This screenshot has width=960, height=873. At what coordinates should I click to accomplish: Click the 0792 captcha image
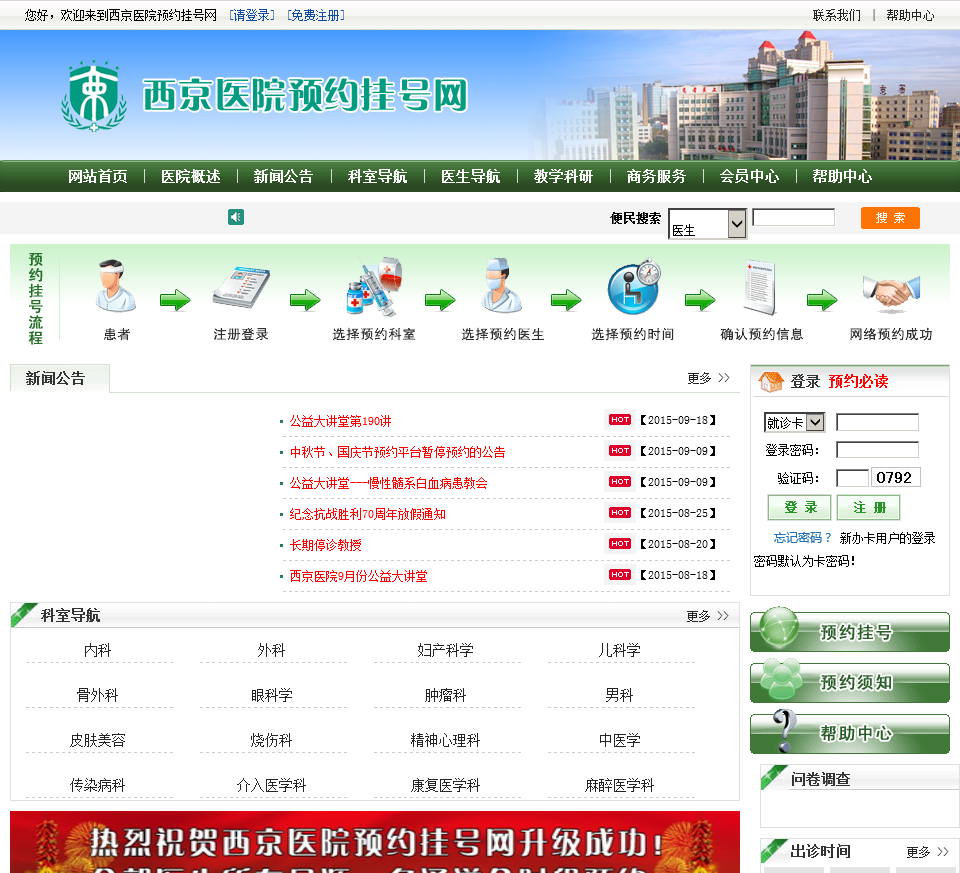tap(895, 478)
